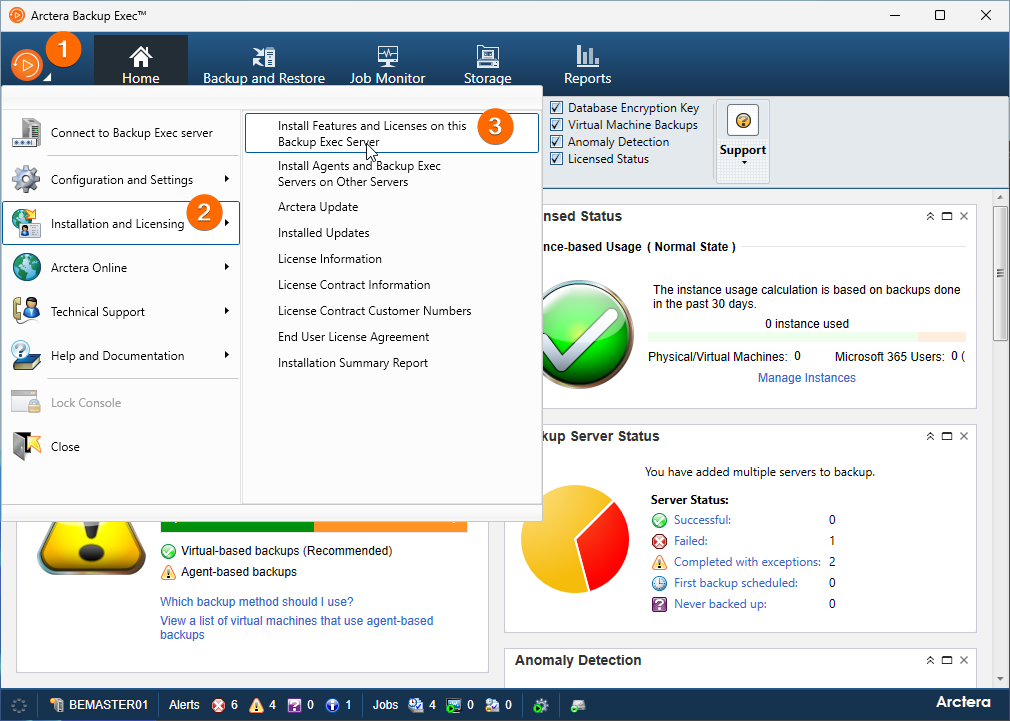Click the Lock Console padlock icon

[26, 402]
